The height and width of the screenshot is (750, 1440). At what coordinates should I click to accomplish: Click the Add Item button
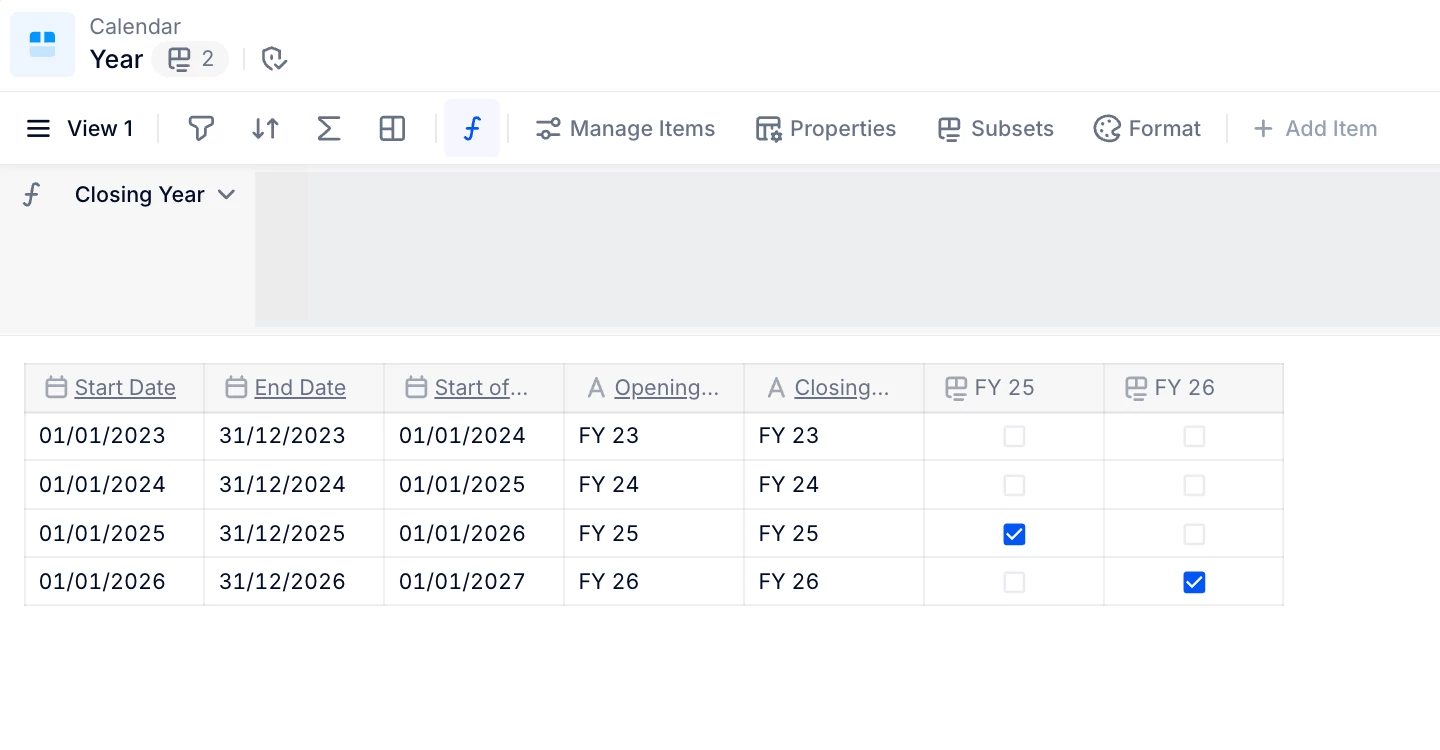pyautogui.click(x=1315, y=129)
